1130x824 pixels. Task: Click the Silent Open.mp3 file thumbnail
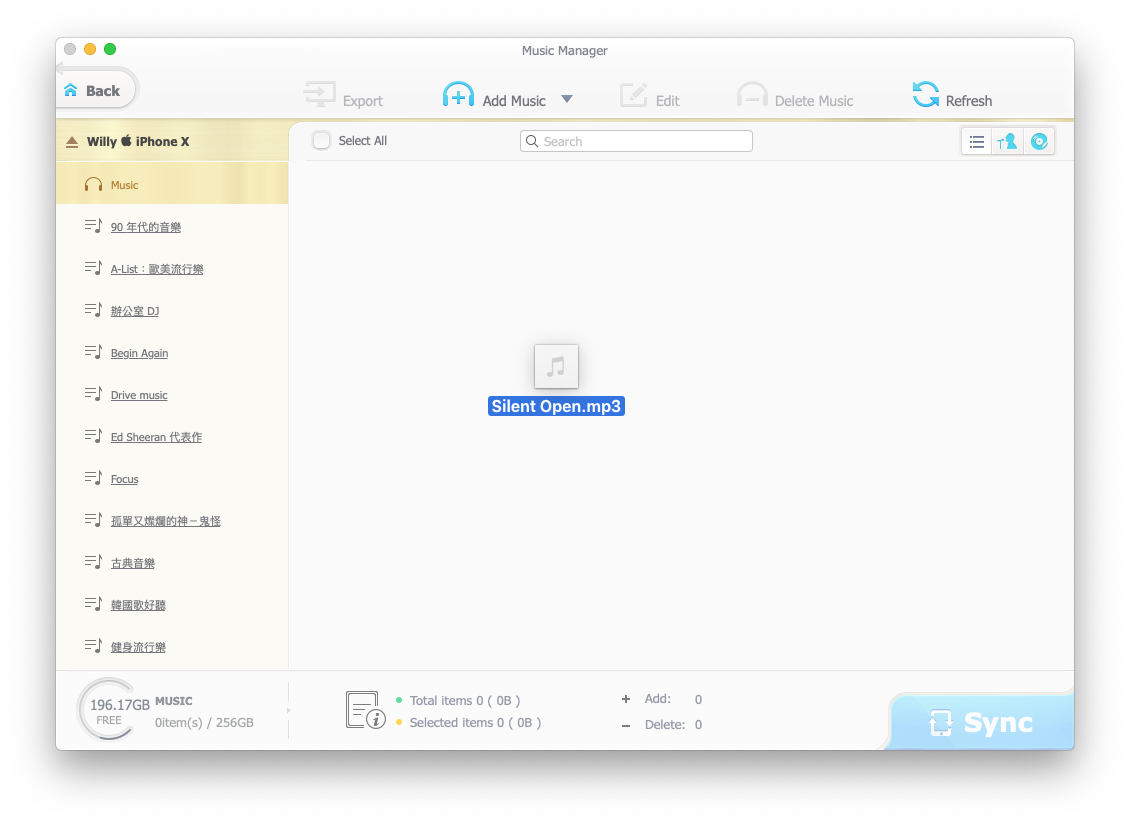click(556, 366)
